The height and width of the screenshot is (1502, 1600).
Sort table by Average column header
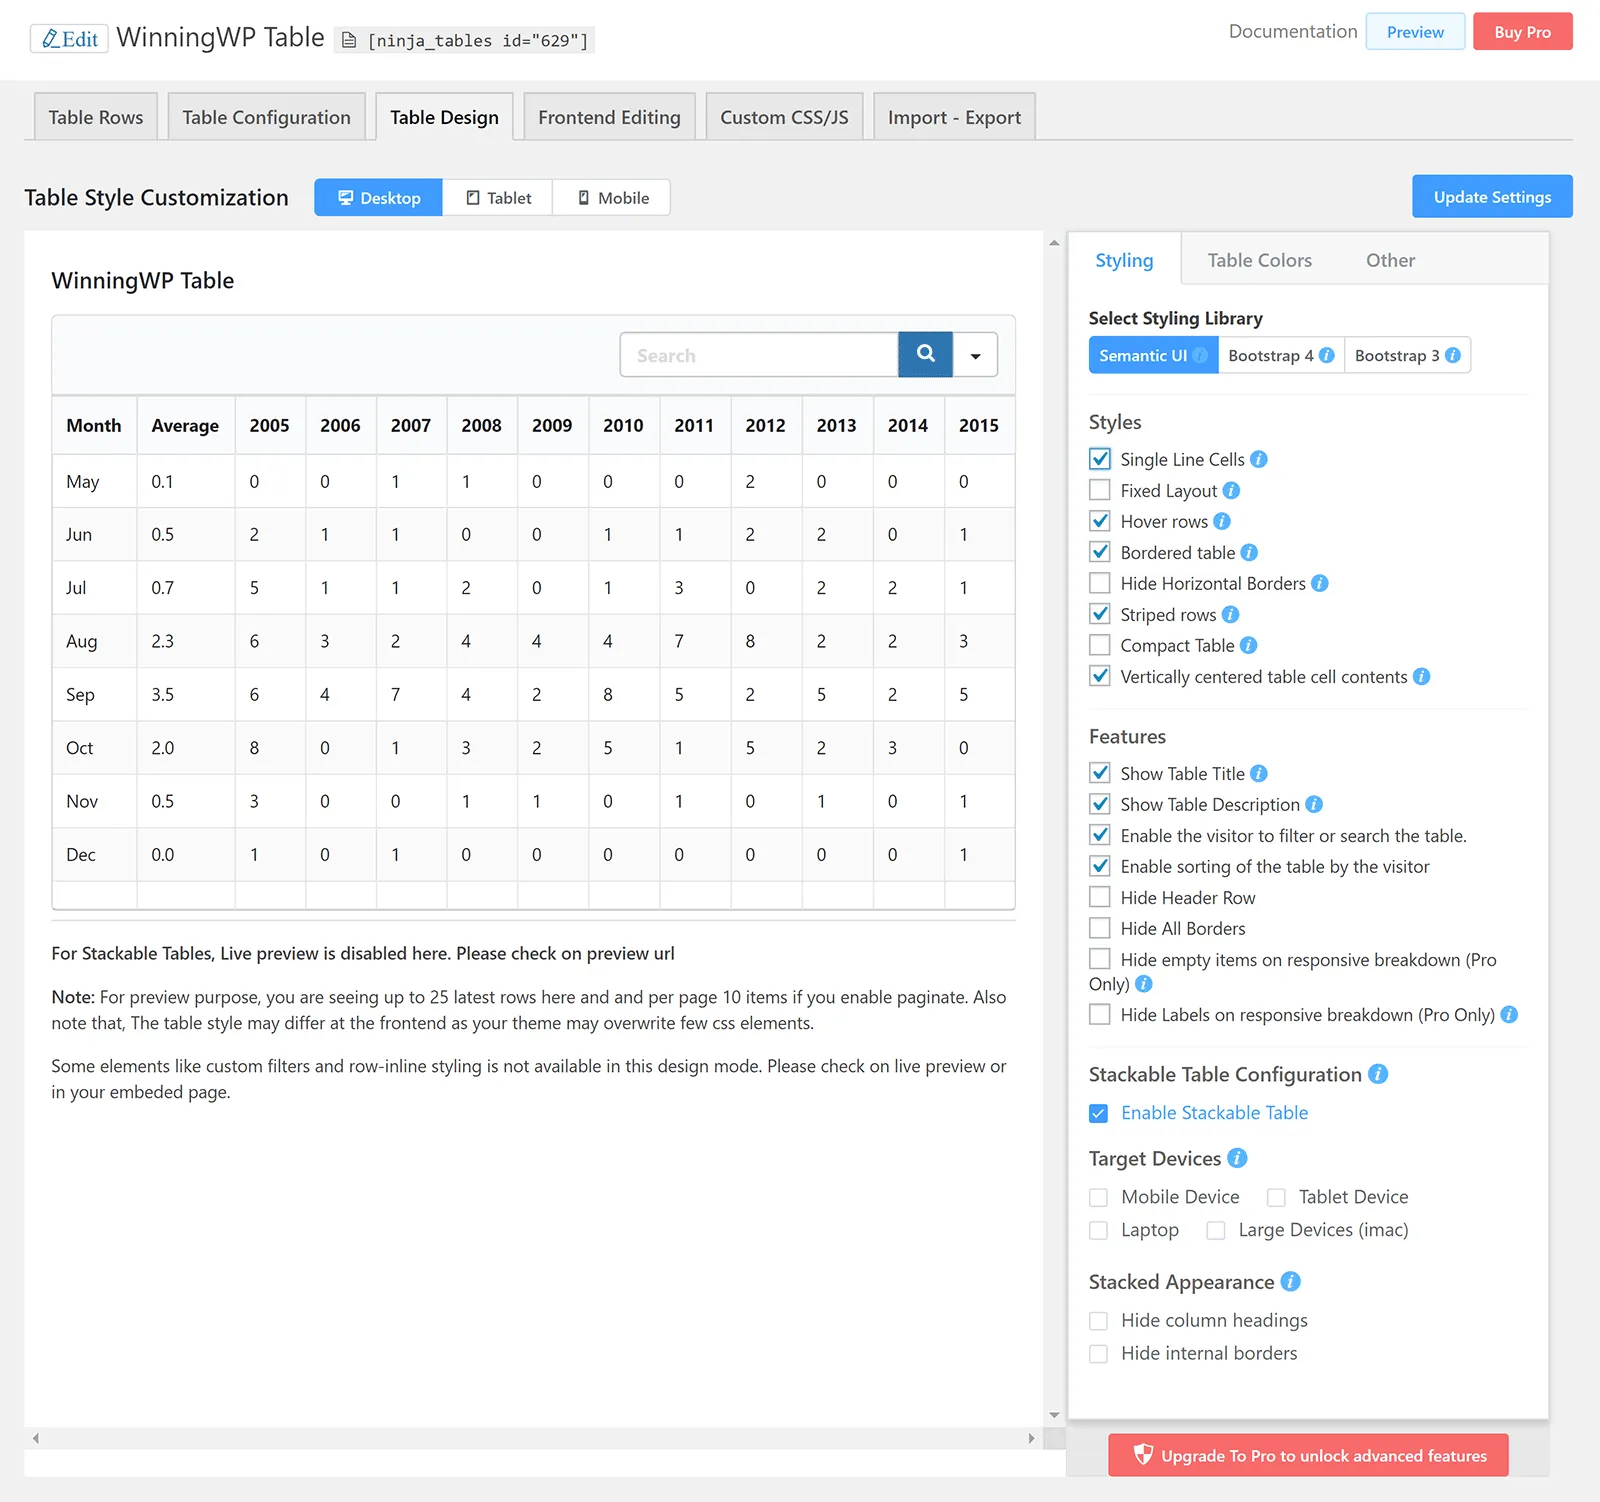pyautogui.click(x=185, y=425)
